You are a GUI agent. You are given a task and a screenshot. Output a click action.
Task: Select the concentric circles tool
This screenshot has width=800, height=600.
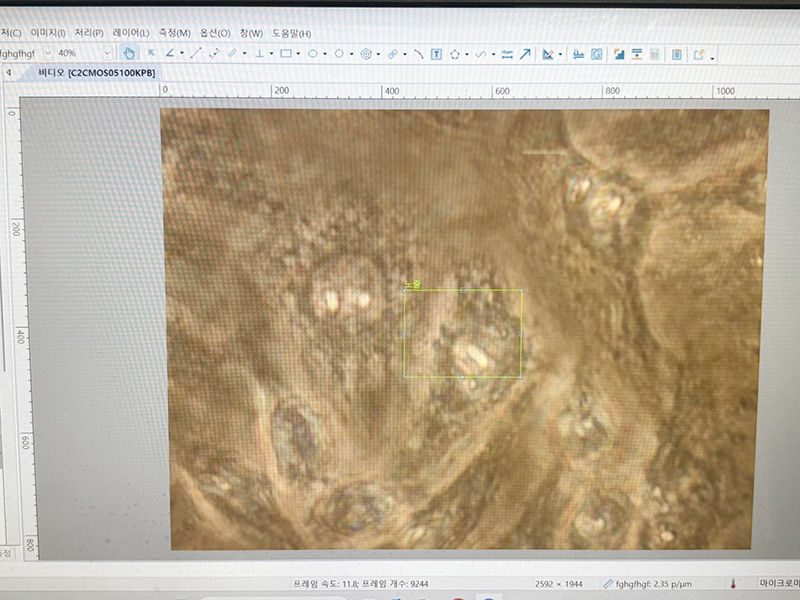366,54
